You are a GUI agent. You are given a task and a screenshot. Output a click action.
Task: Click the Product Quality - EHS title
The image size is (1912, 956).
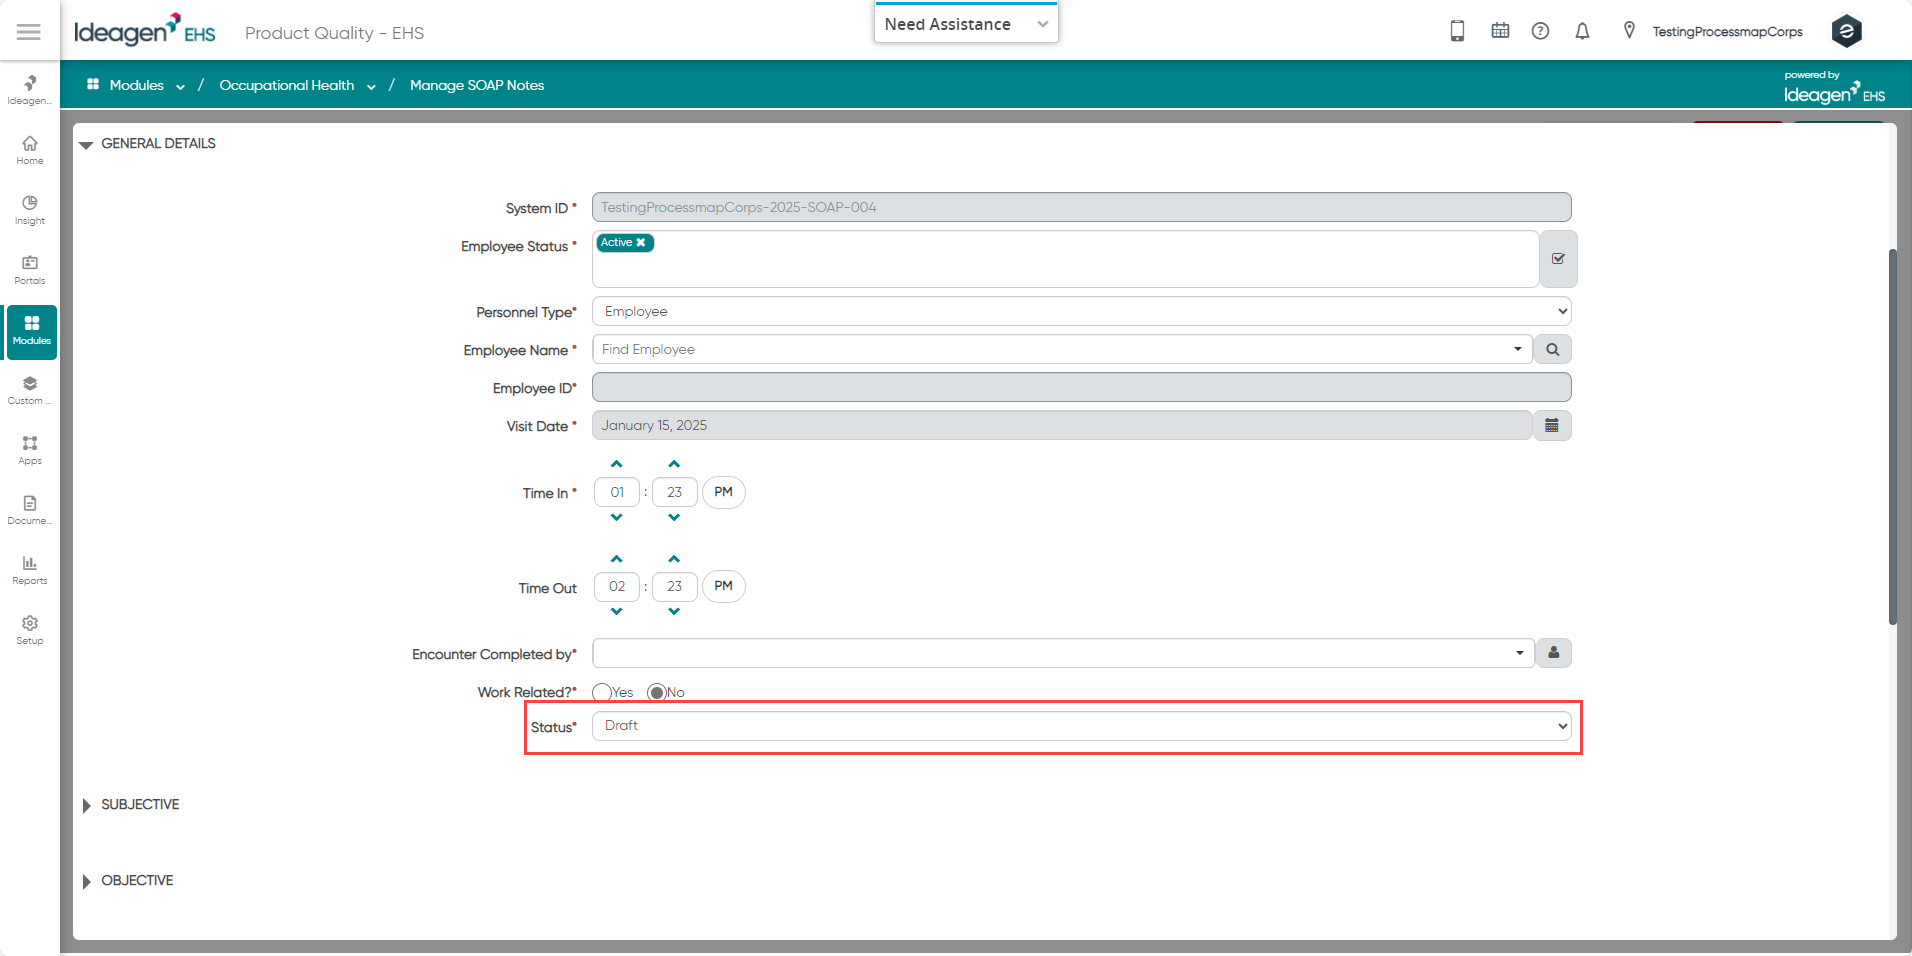pos(334,33)
